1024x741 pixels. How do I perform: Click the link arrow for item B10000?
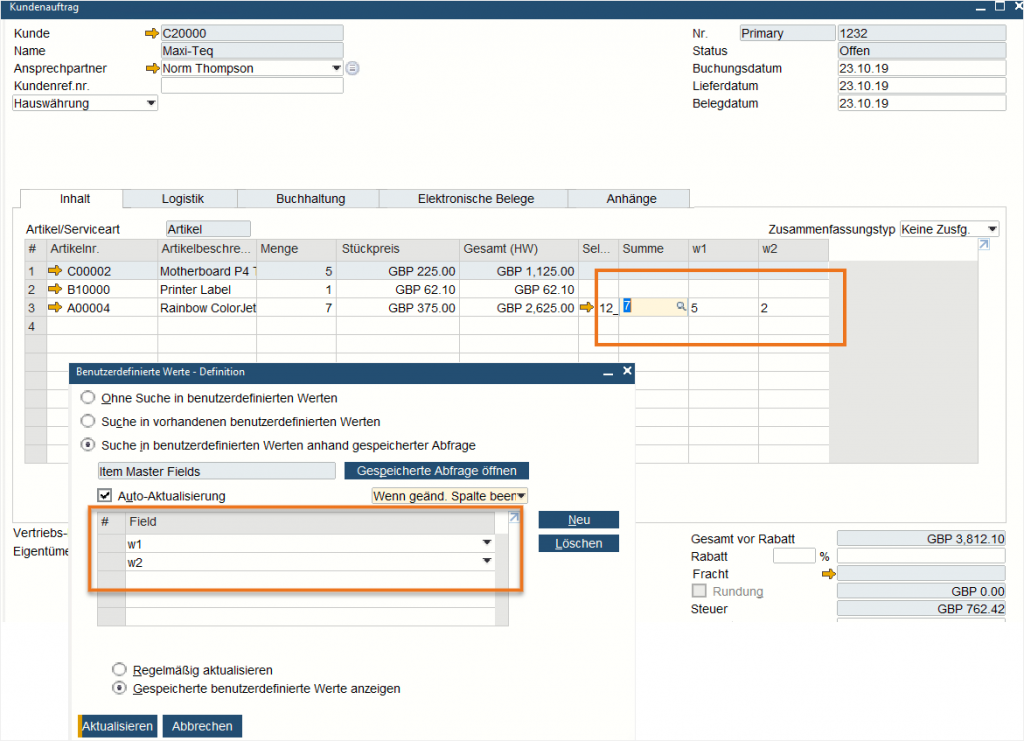point(55,289)
